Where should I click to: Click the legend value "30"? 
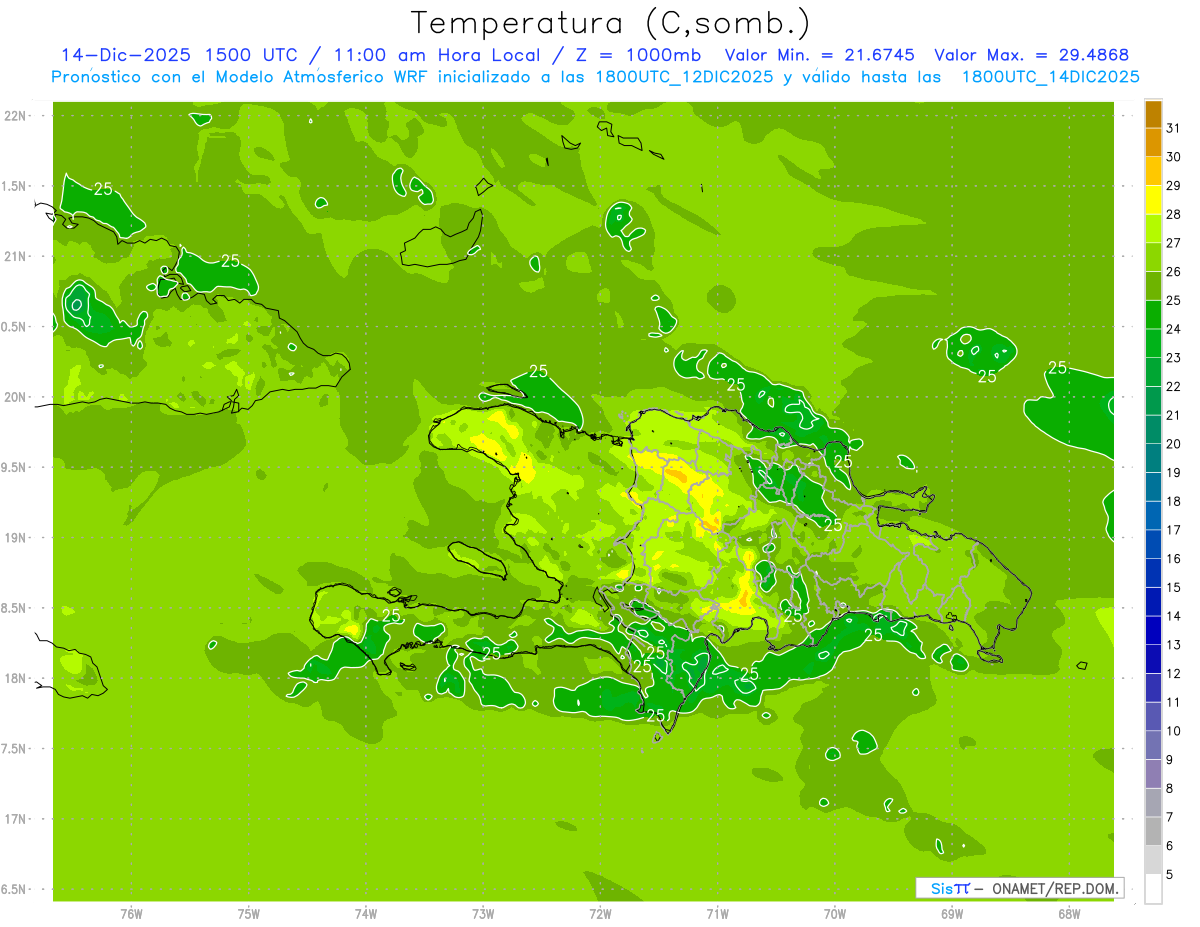click(1174, 157)
